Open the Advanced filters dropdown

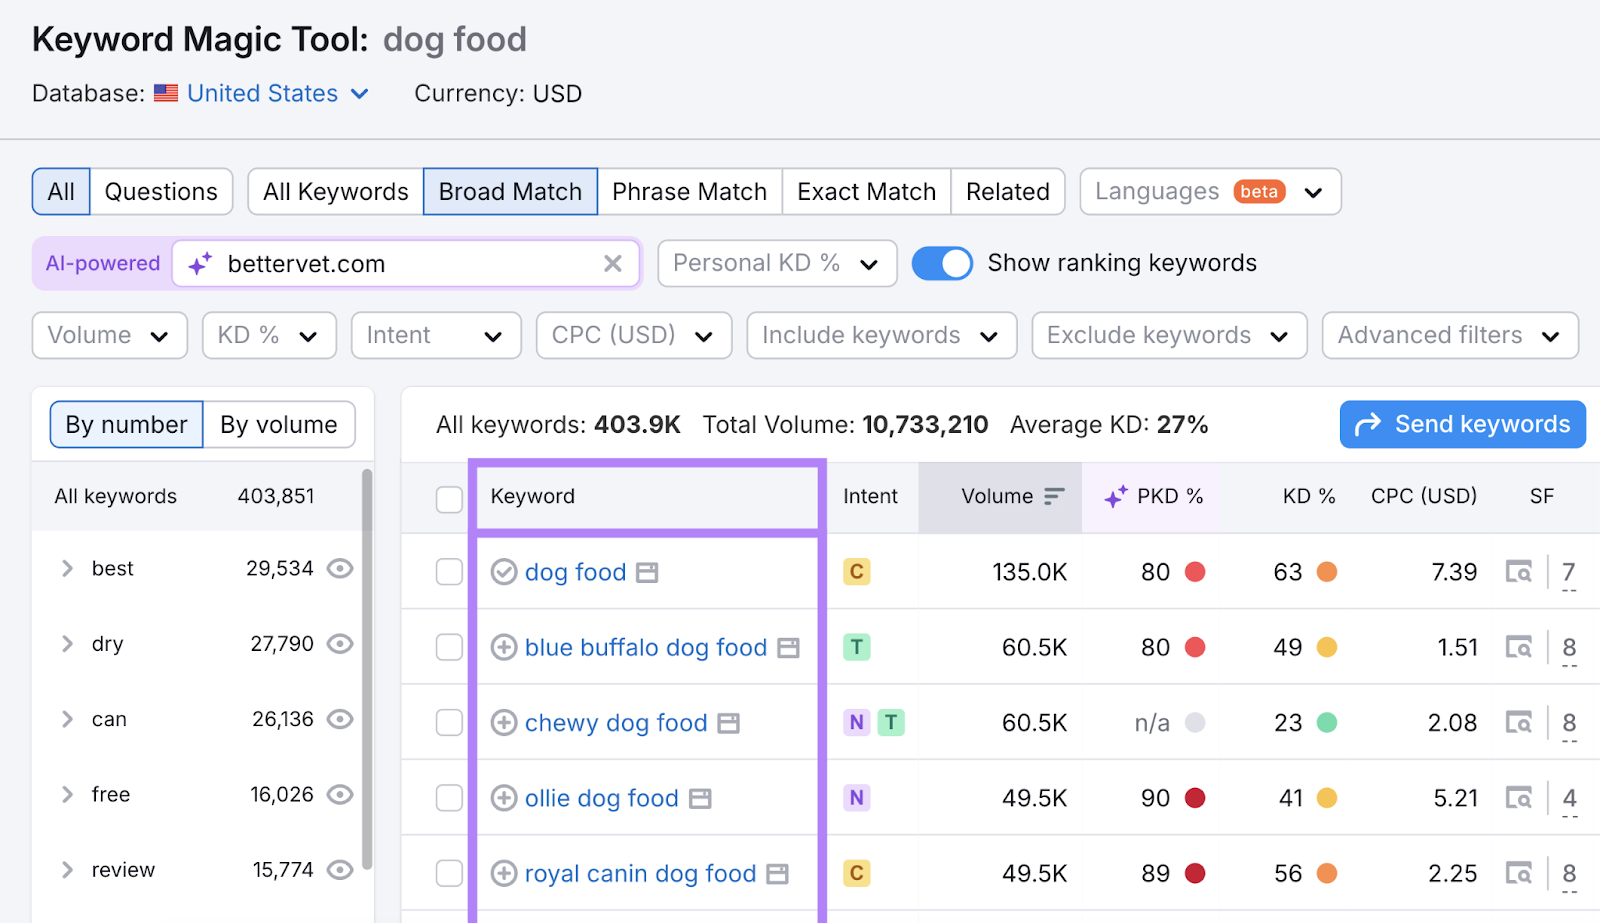(1450, 335)
